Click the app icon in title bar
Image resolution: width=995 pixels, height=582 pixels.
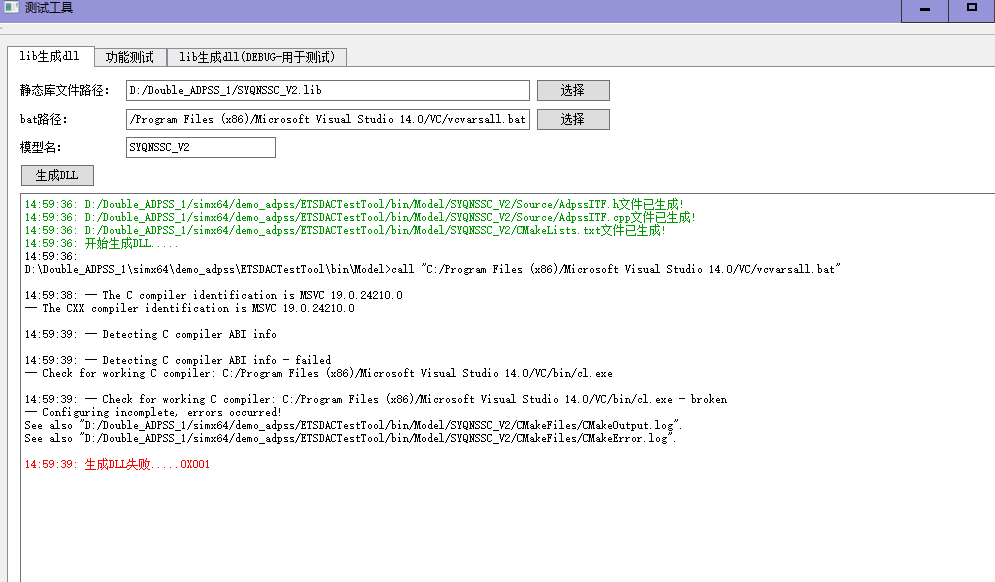(x=11, y=8)
